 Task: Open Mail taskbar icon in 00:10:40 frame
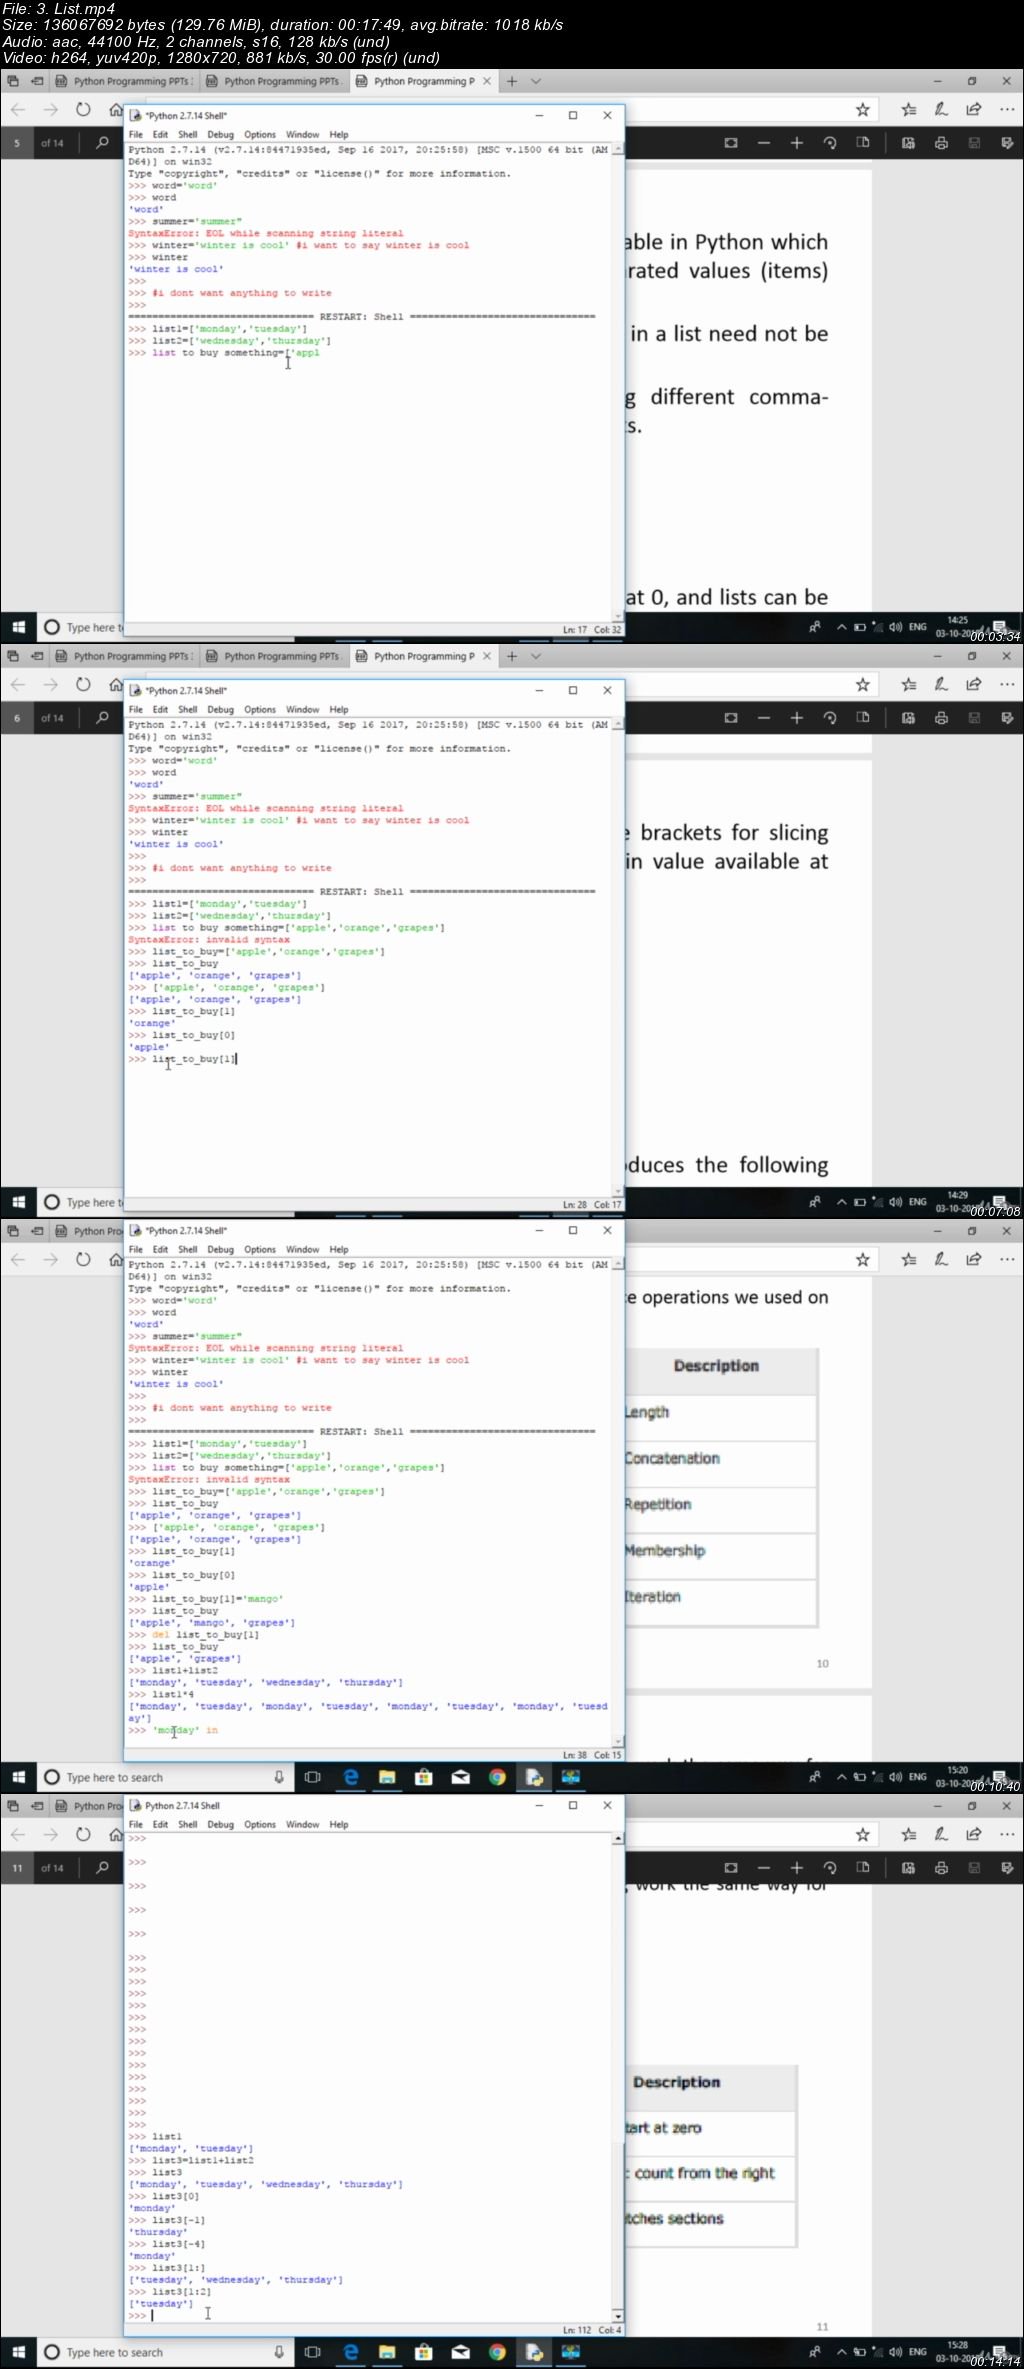(x=461, y=1777)
